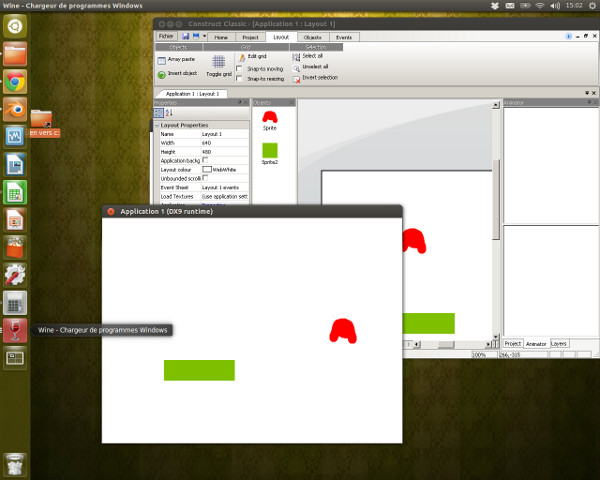Close the Application 1 DX9 runtime window
This screenshot has width=600, height=480.
pyautogui.click(x=111, y=211)
